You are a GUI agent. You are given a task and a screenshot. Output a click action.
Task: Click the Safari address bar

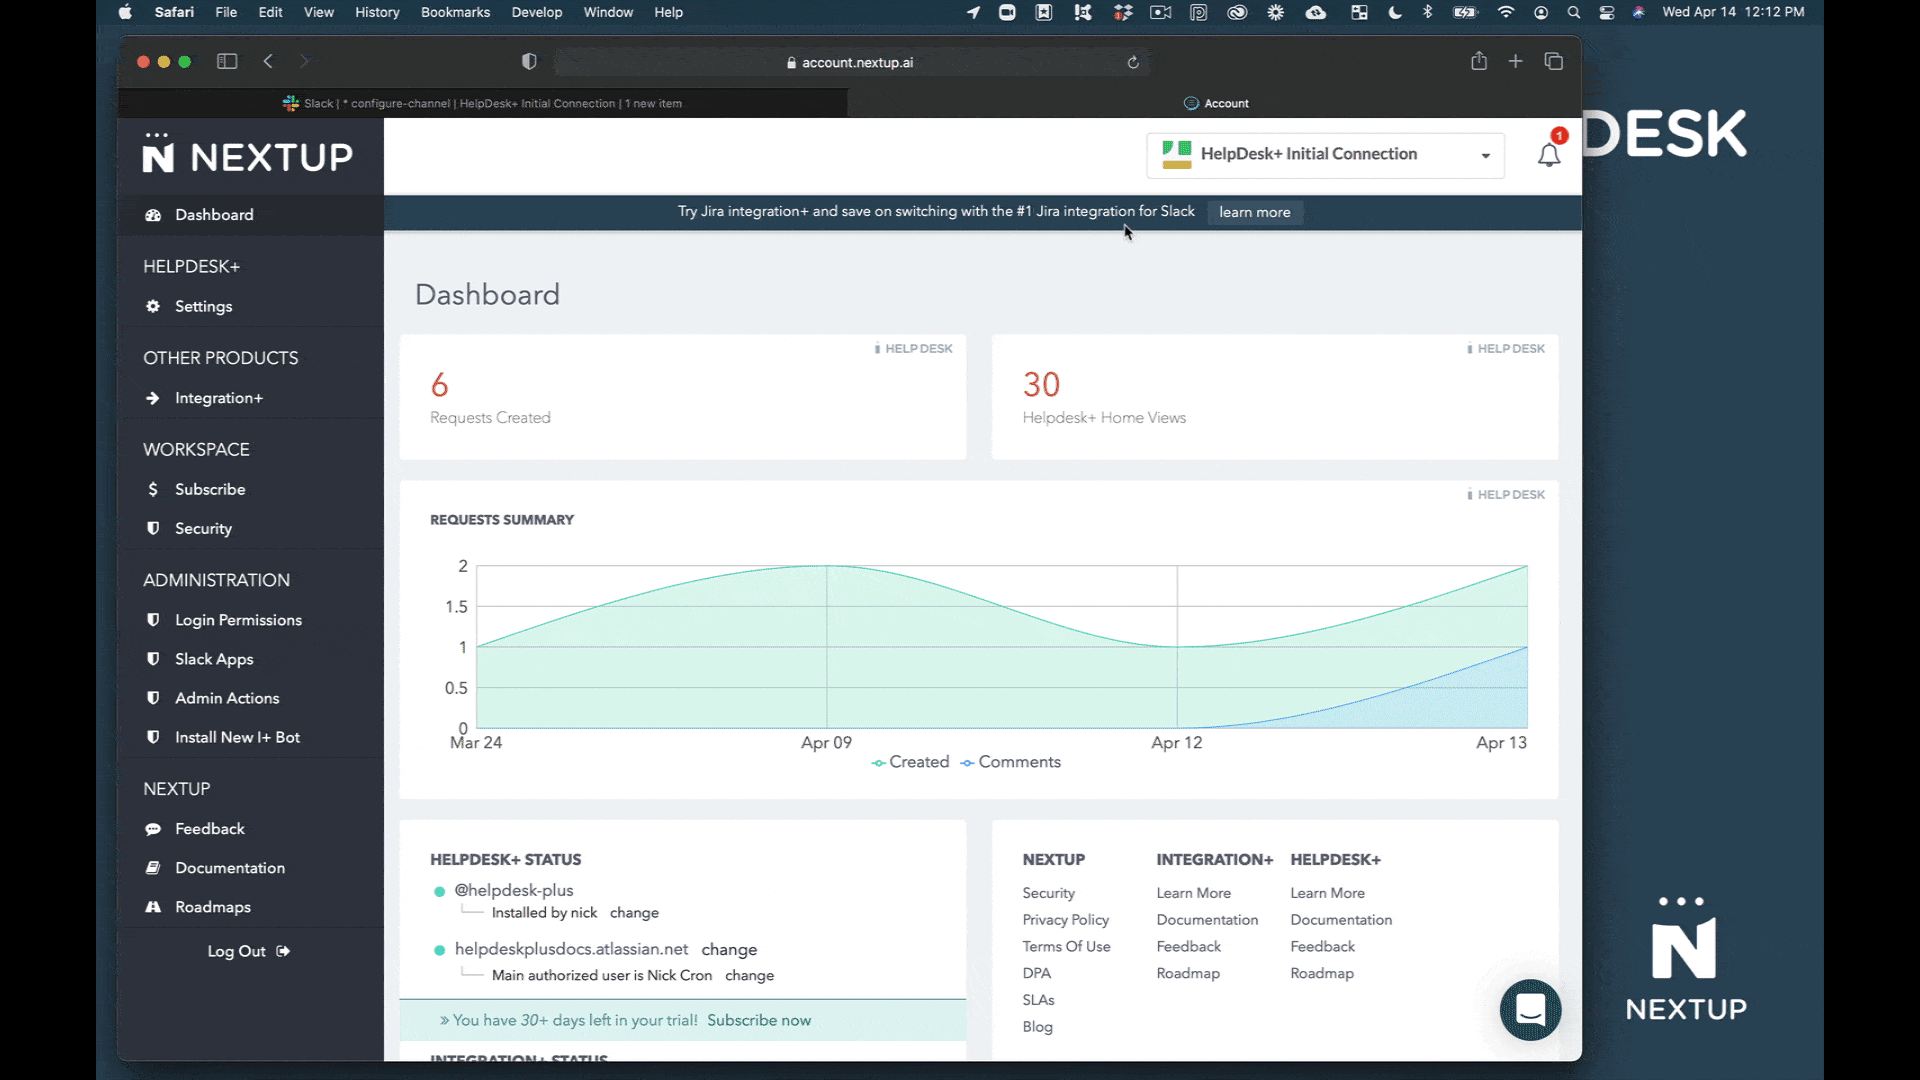click(x=850, y=62)
